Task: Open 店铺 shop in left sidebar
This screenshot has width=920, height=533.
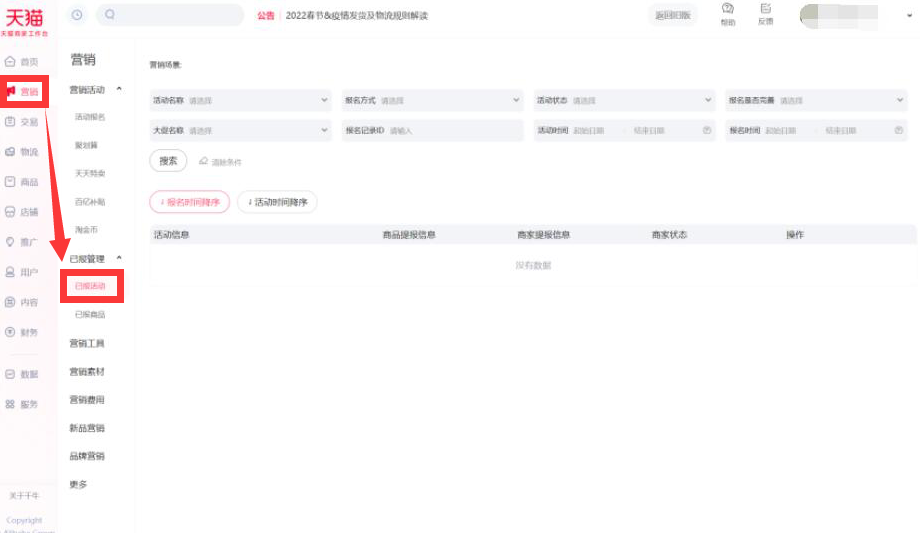Action: 22,212
